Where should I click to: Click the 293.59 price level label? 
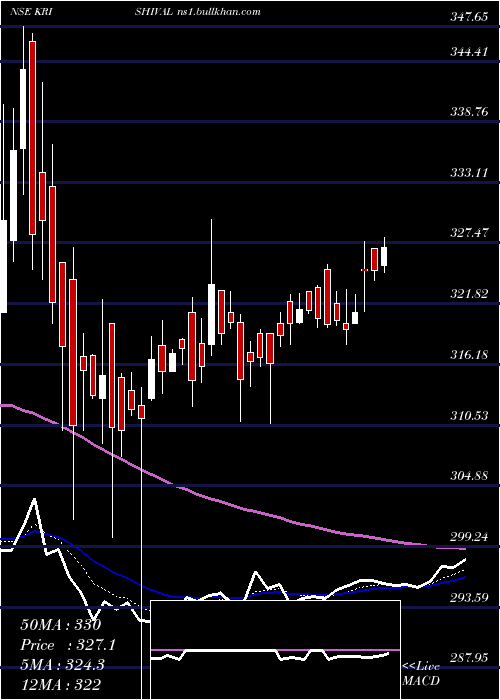468,597
